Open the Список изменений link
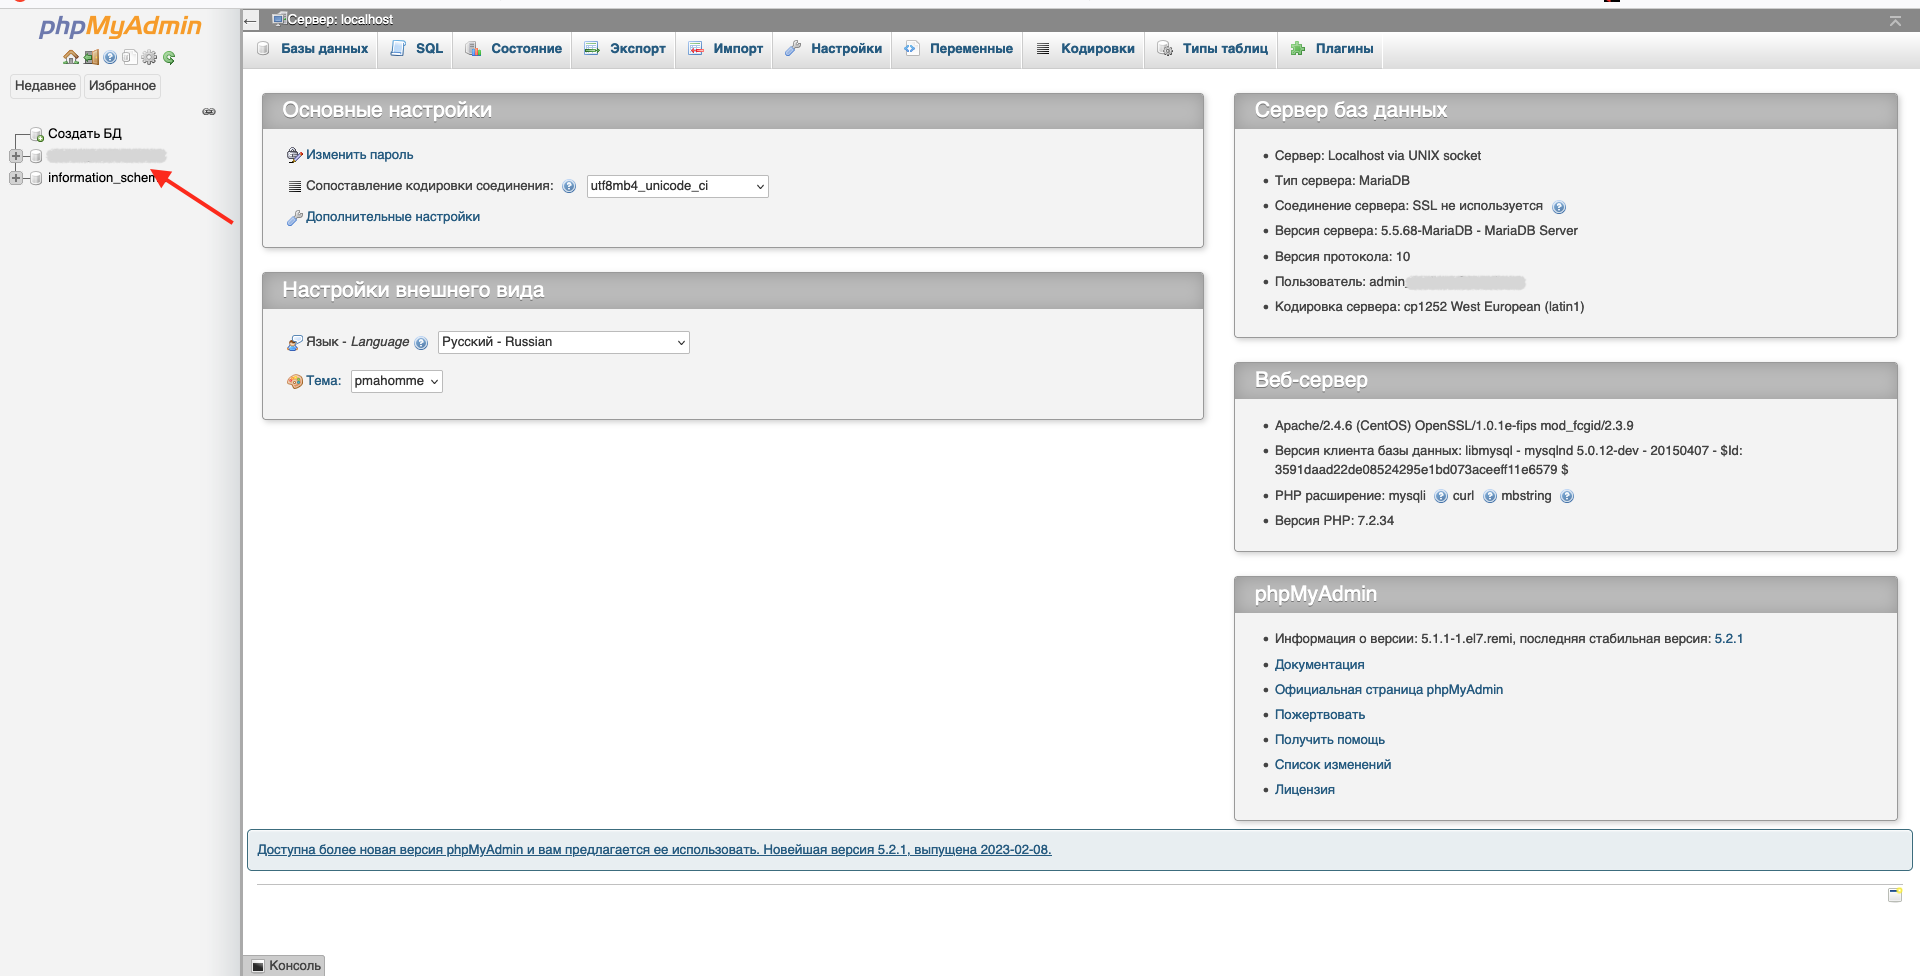This screenshot has height=976, width=1920. point(1333,765)
